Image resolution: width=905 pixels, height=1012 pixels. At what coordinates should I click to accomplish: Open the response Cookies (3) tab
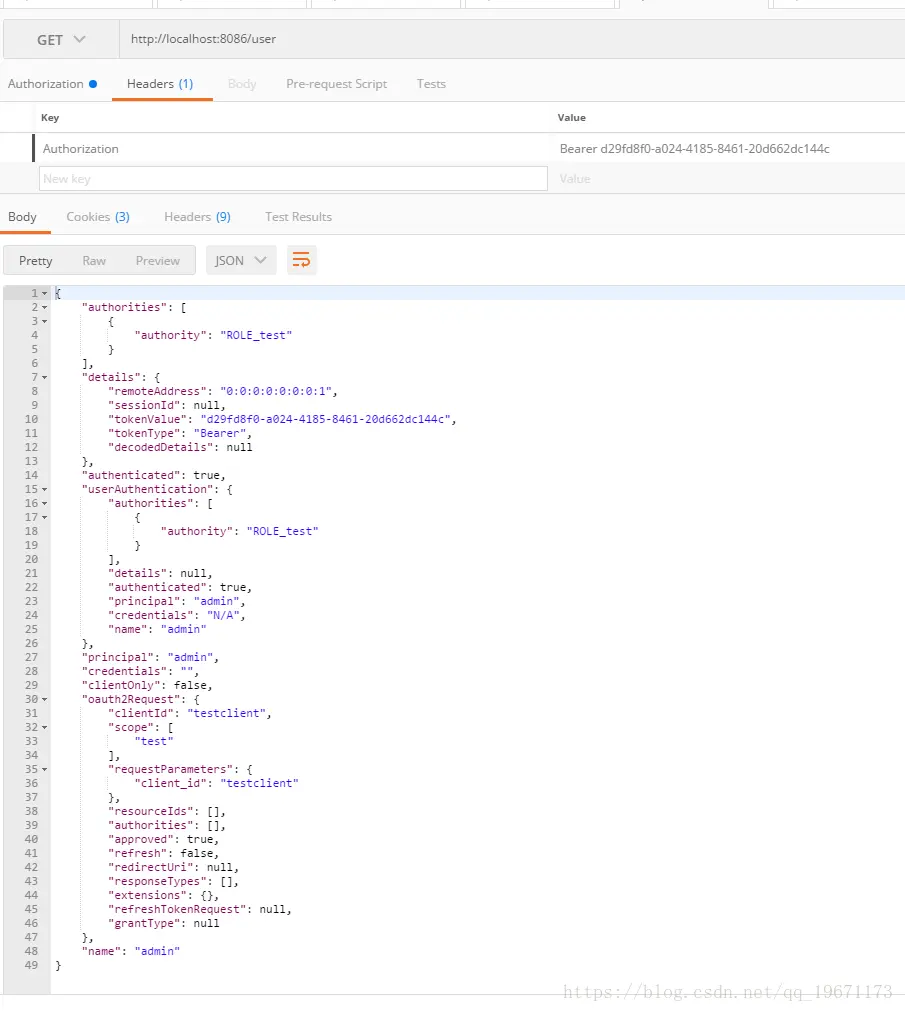pos(98,217)
